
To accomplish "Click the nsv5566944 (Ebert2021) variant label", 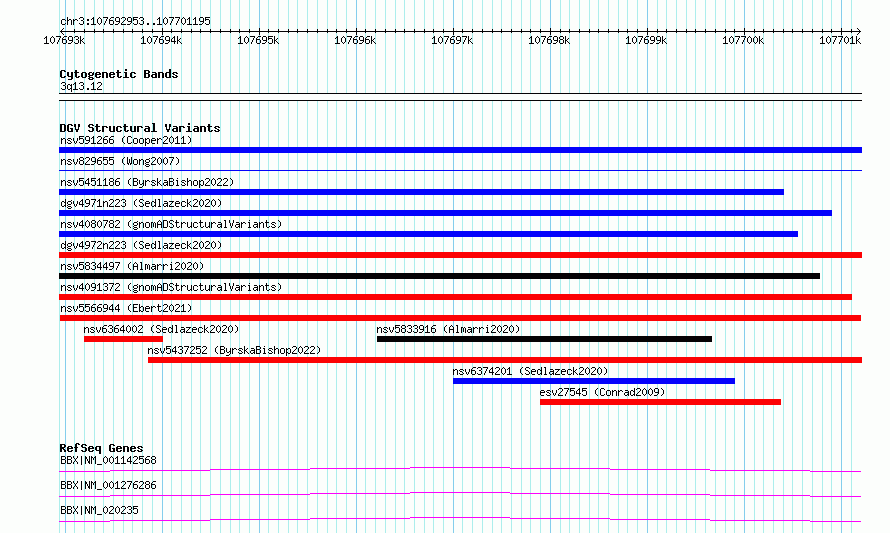I will click(x=126, y=308).
